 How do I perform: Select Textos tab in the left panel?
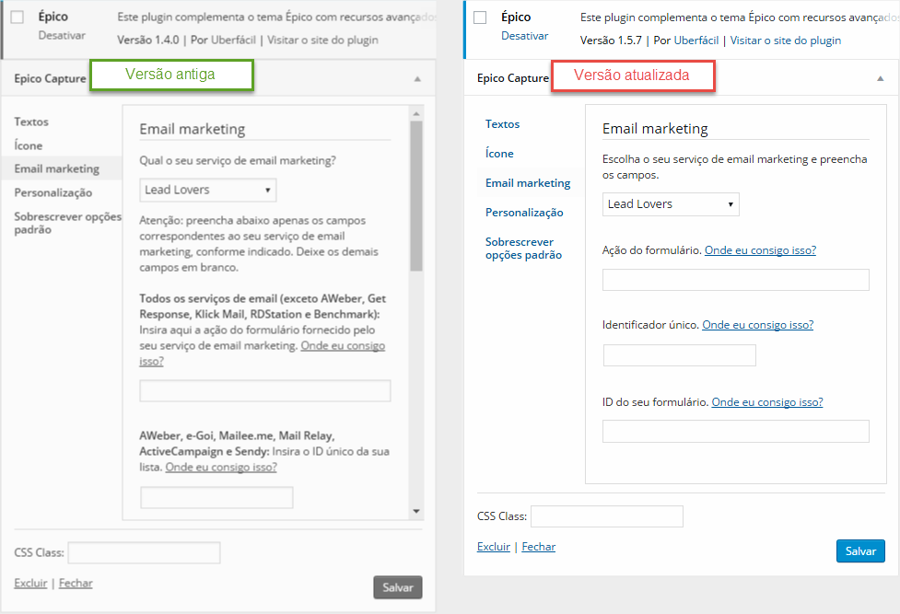pyautogui.click(x=31, y=121)
